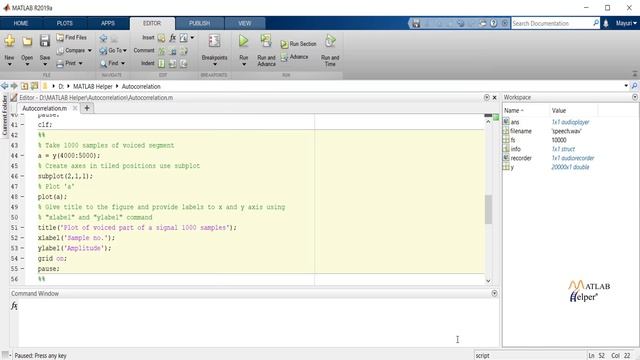Open the Print dropdown
This screenshot has height=360, width=640.
(x=70, y=63)
